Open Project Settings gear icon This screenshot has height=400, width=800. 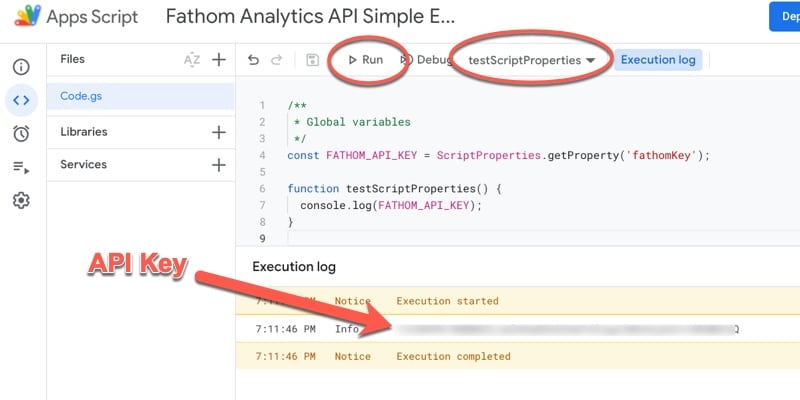(21, 201)
